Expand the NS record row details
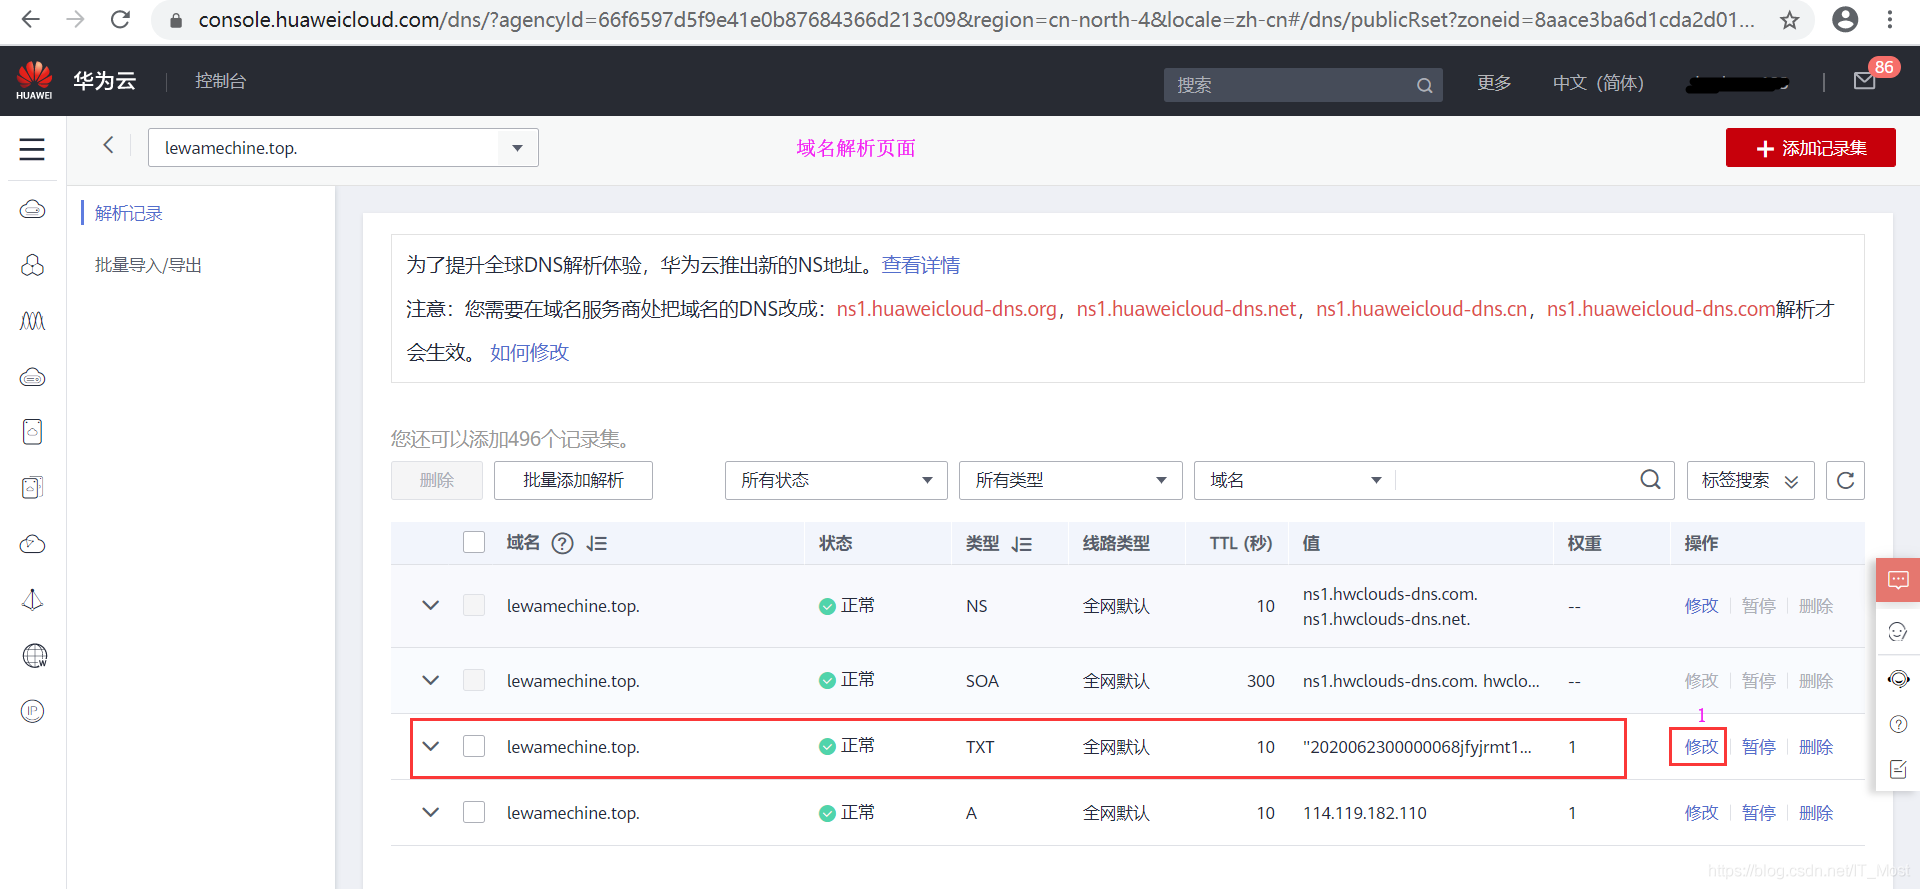The image size is (1920, 889). tap(431, 605)
